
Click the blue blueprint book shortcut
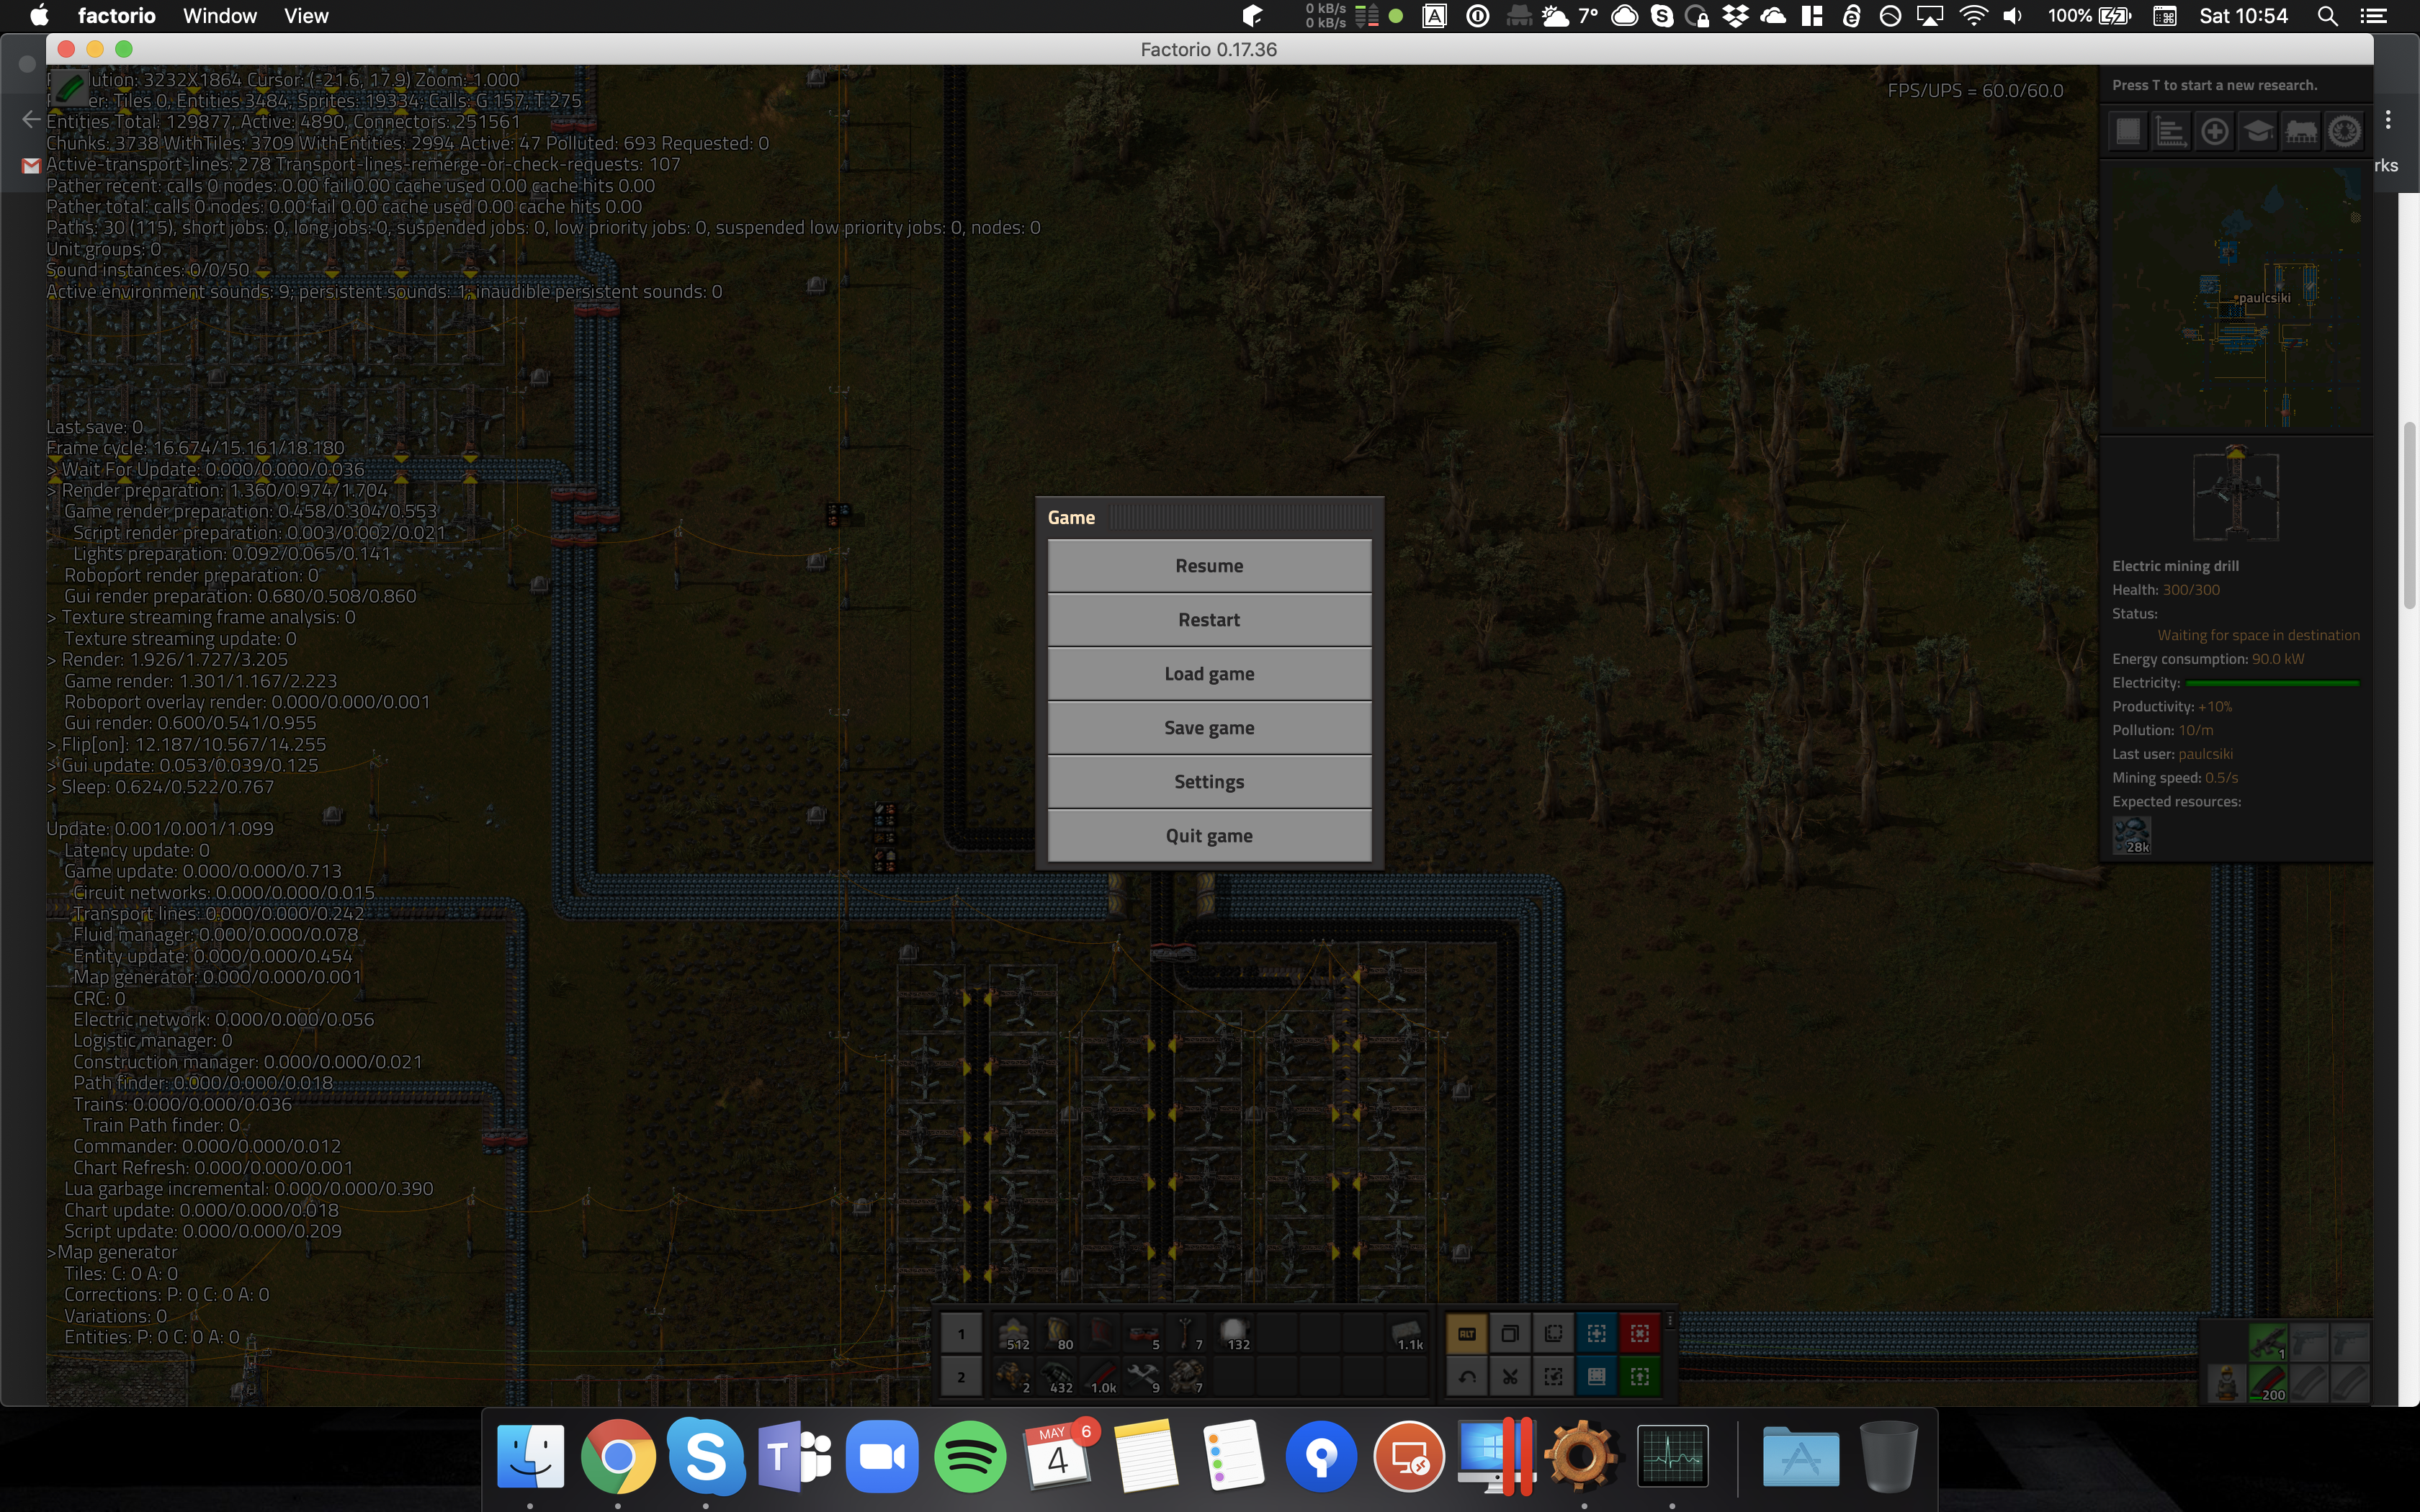pos(1597,1377)
